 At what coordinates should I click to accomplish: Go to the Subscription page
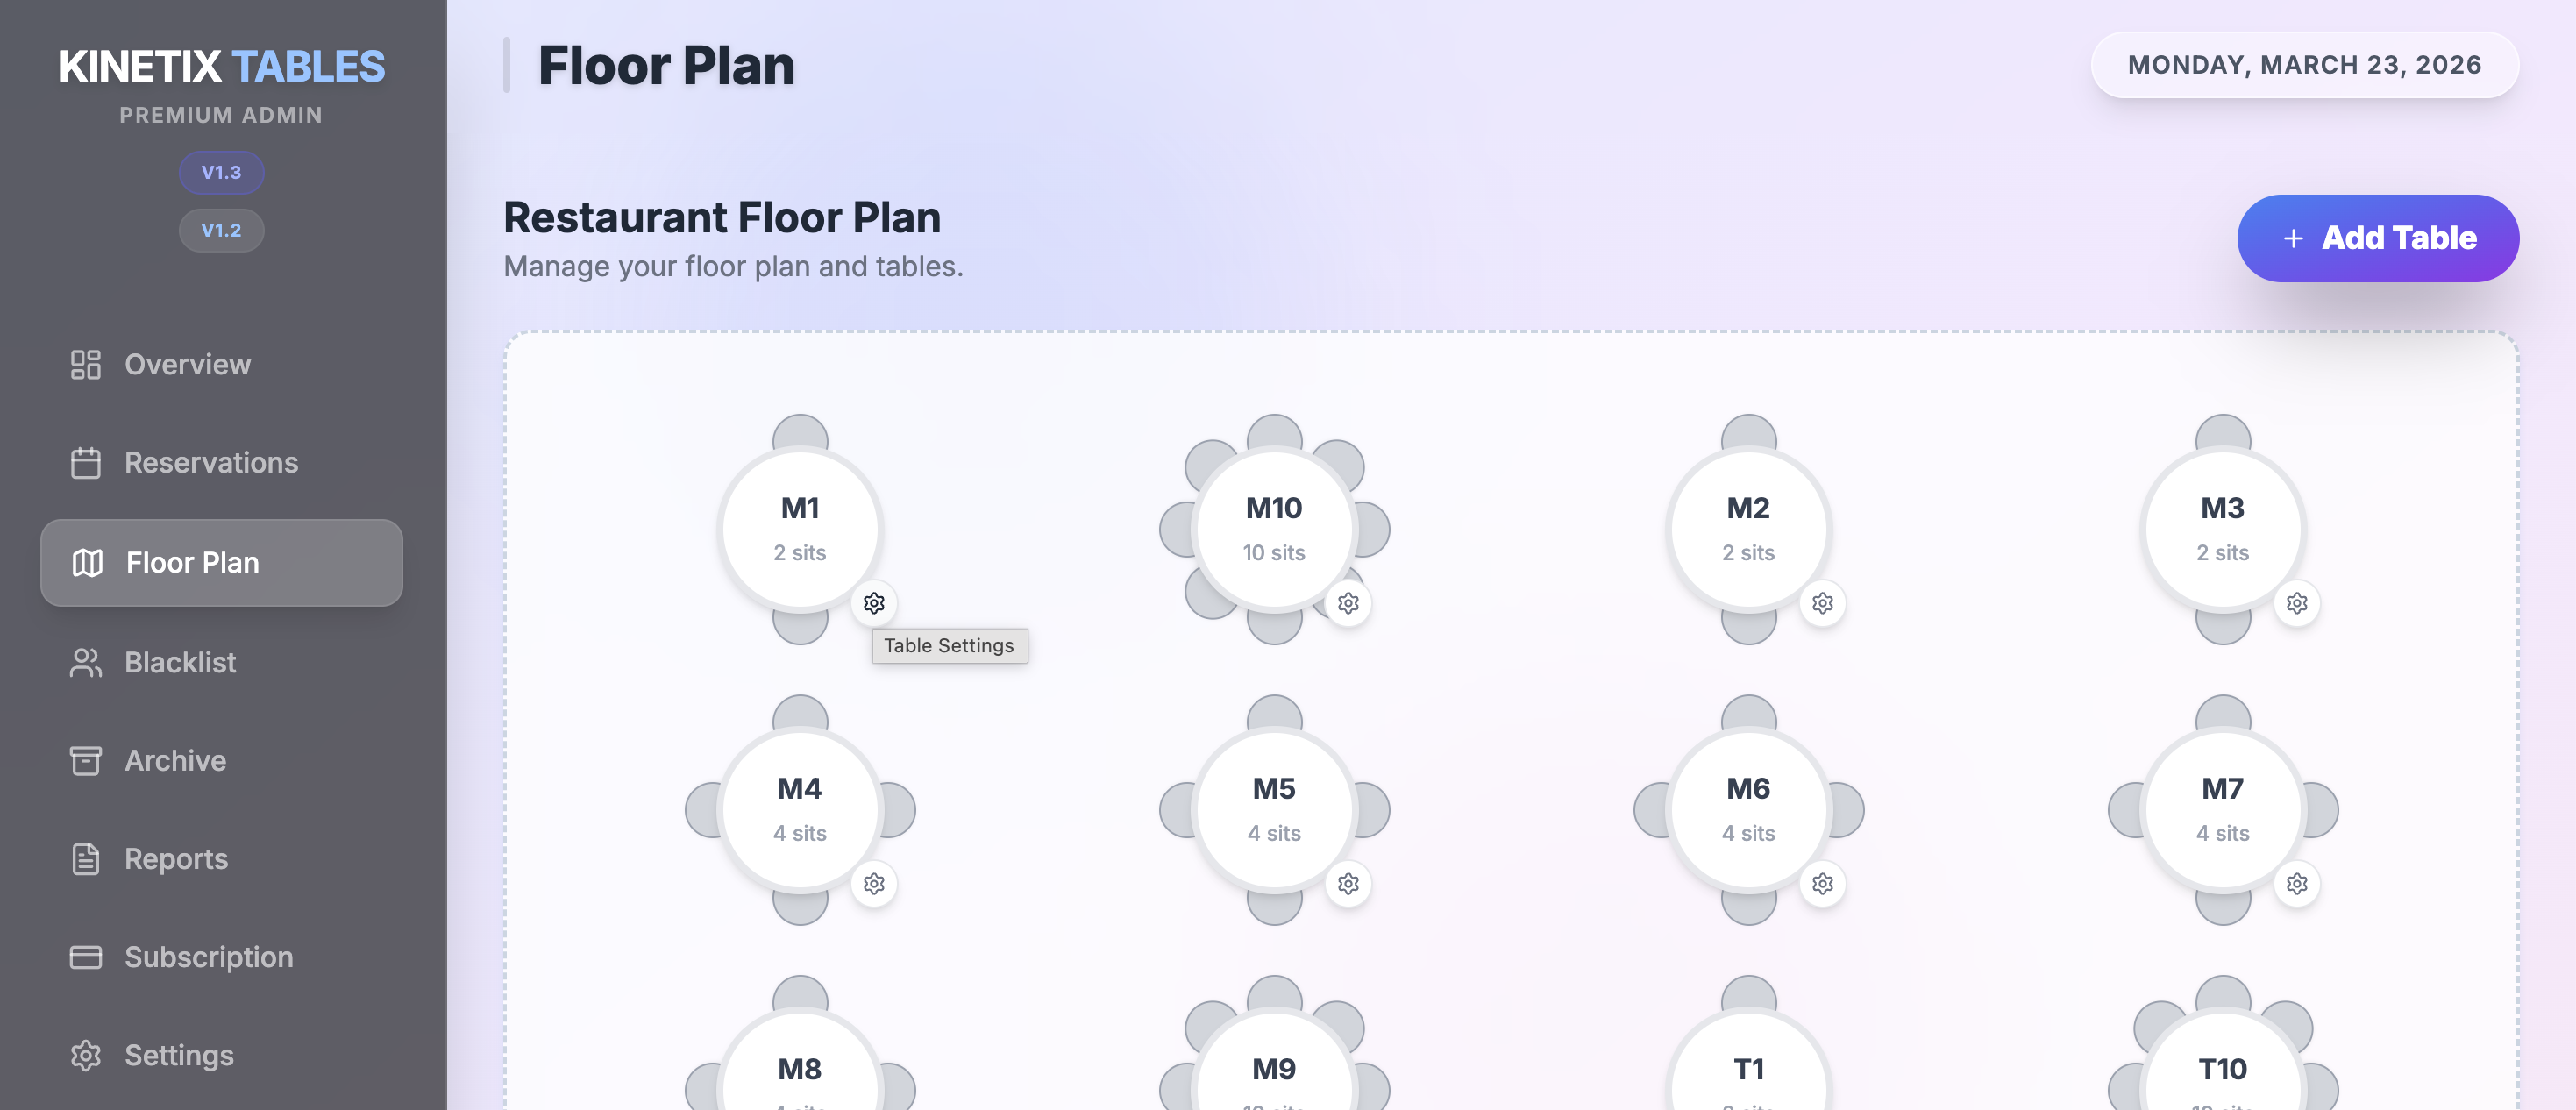(208, 957)
